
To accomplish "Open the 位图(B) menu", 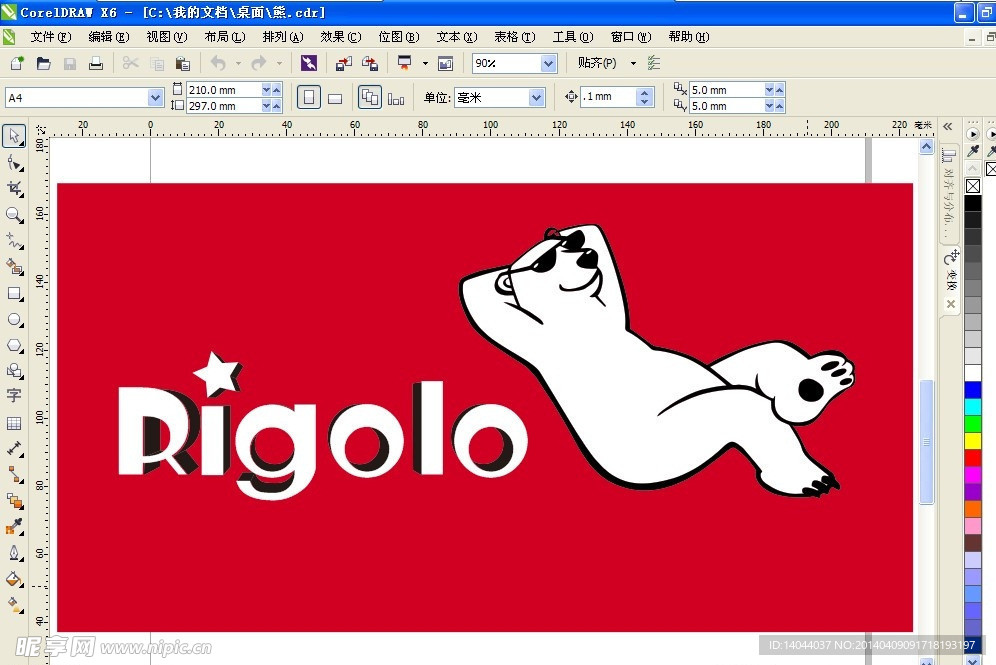I will tap(398, 37).
